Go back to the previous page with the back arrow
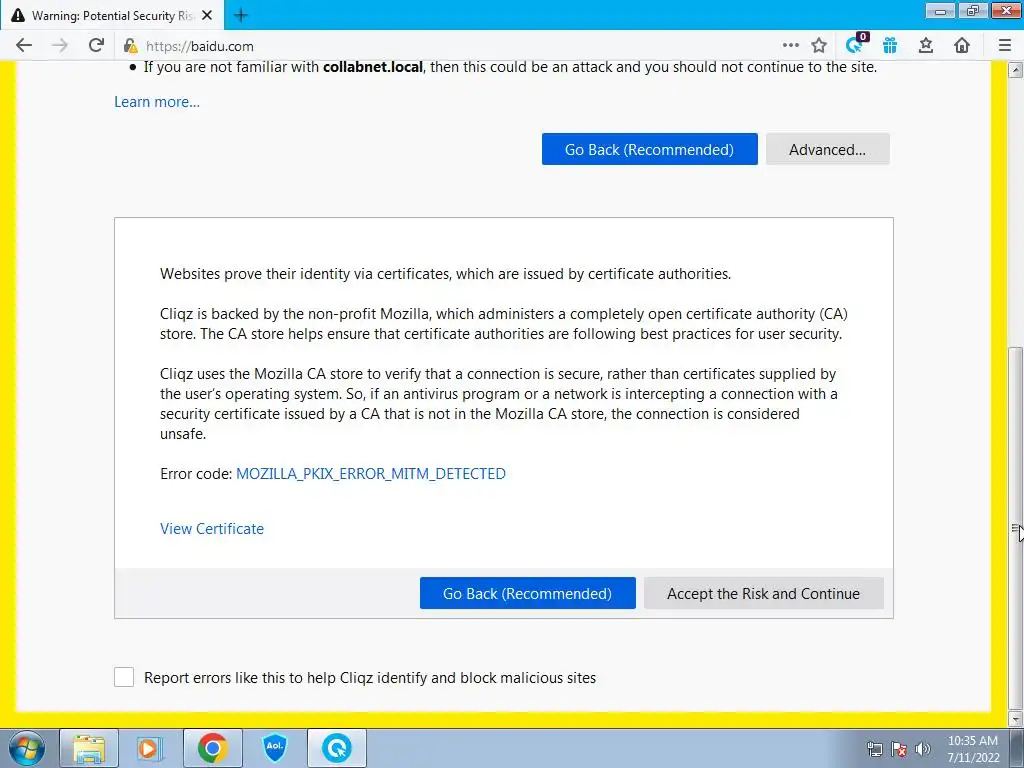Image resolution: width=1024 pixels, height=768 pixels. click(24, 45)
